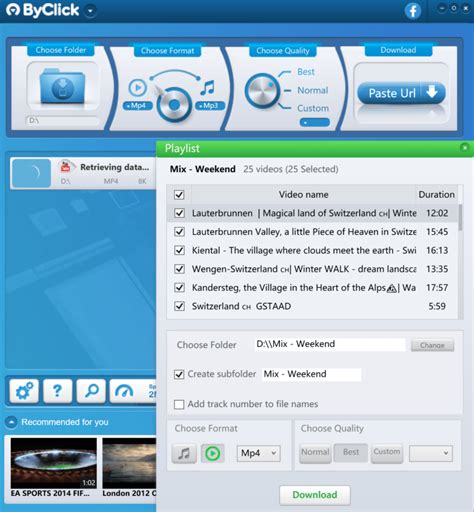Viewport: 474px width, 512px height.
Task: Click the Normal quality button
Action: pyautogui.click(x=315, y=452)
